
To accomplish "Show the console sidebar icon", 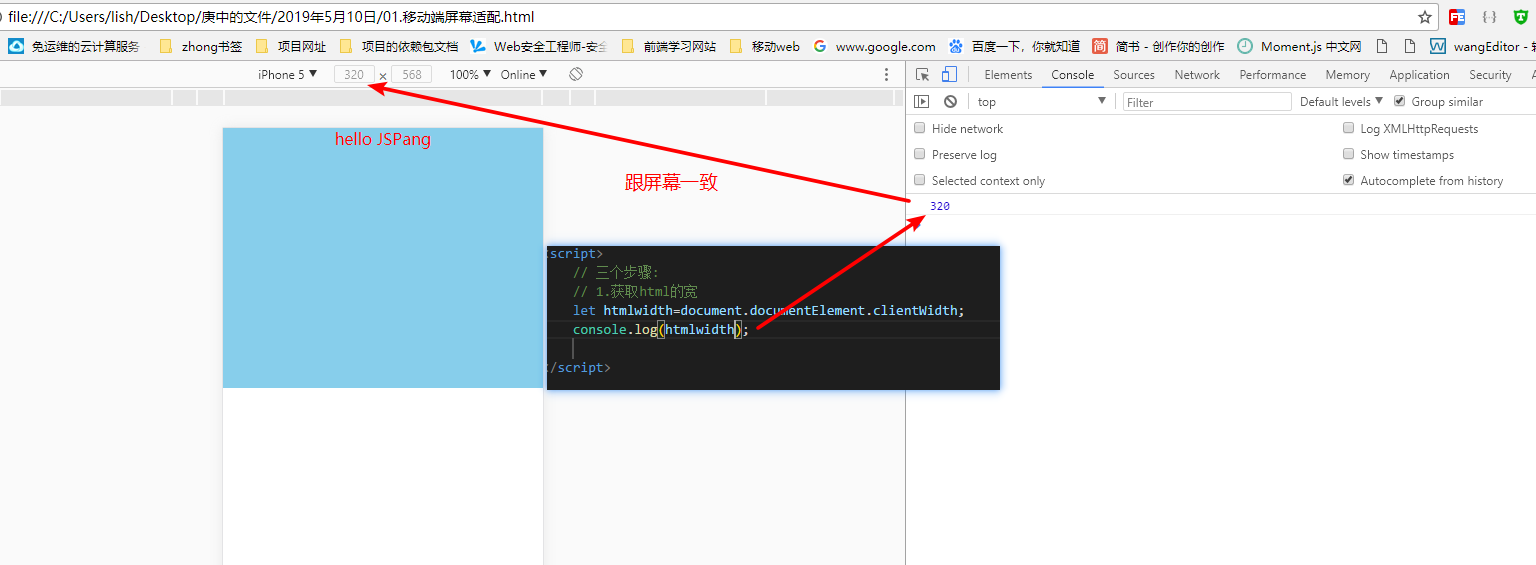I will [x=923, y=102].
